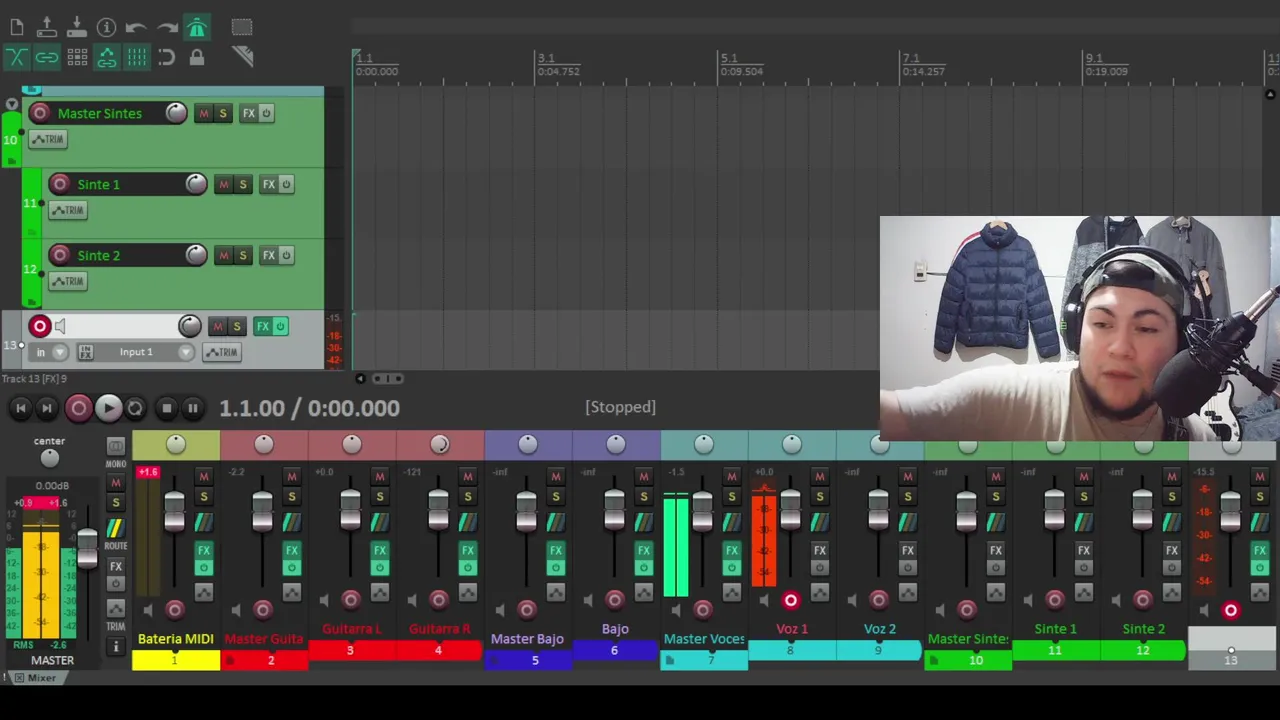
Task: Click the master 'center' pan knob
Action: [x=50, y=458]
